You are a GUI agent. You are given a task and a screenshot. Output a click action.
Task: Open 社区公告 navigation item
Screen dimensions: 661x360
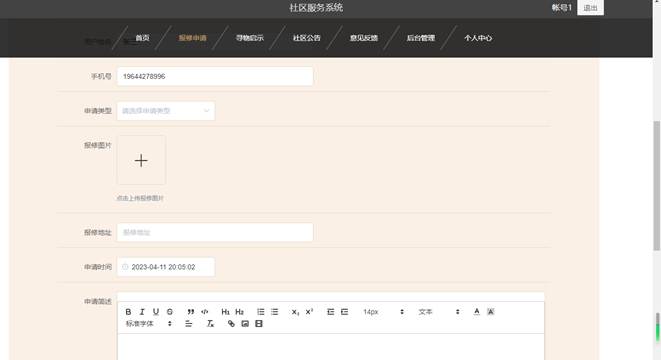(x=306, y=38)
